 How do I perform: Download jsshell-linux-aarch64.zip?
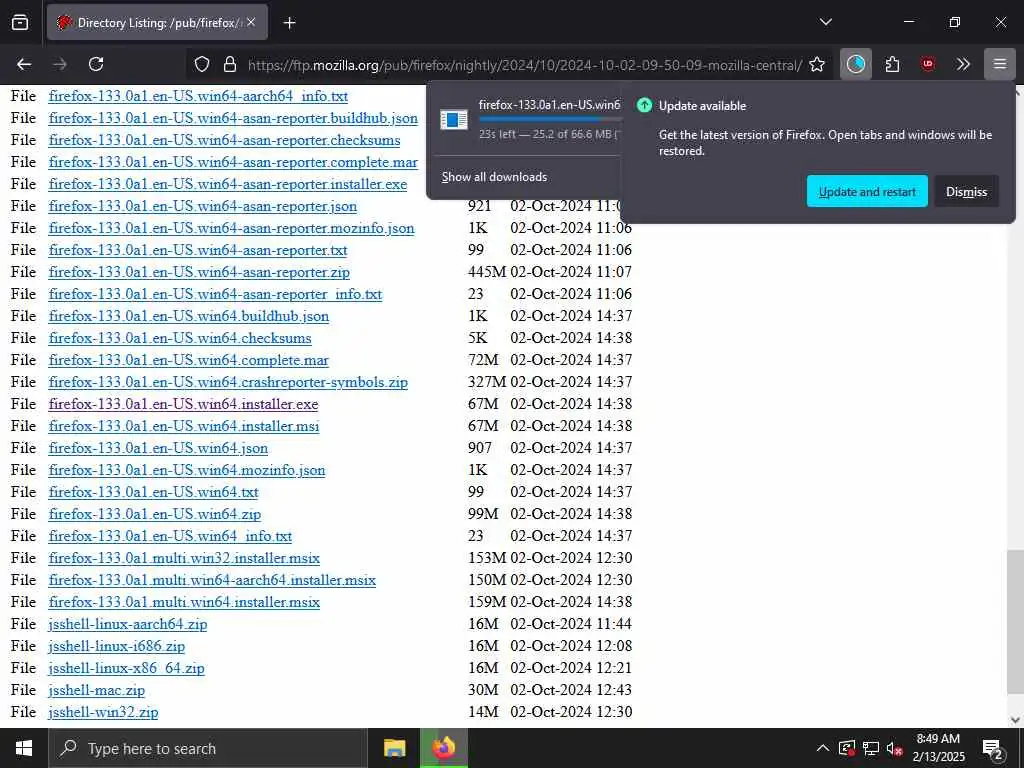tap(127, 624)
